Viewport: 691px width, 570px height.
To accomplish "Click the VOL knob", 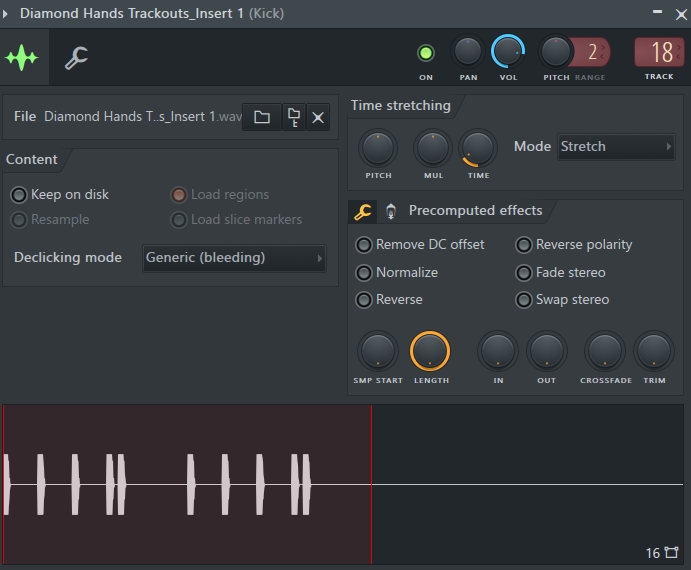I will point(508,52).
